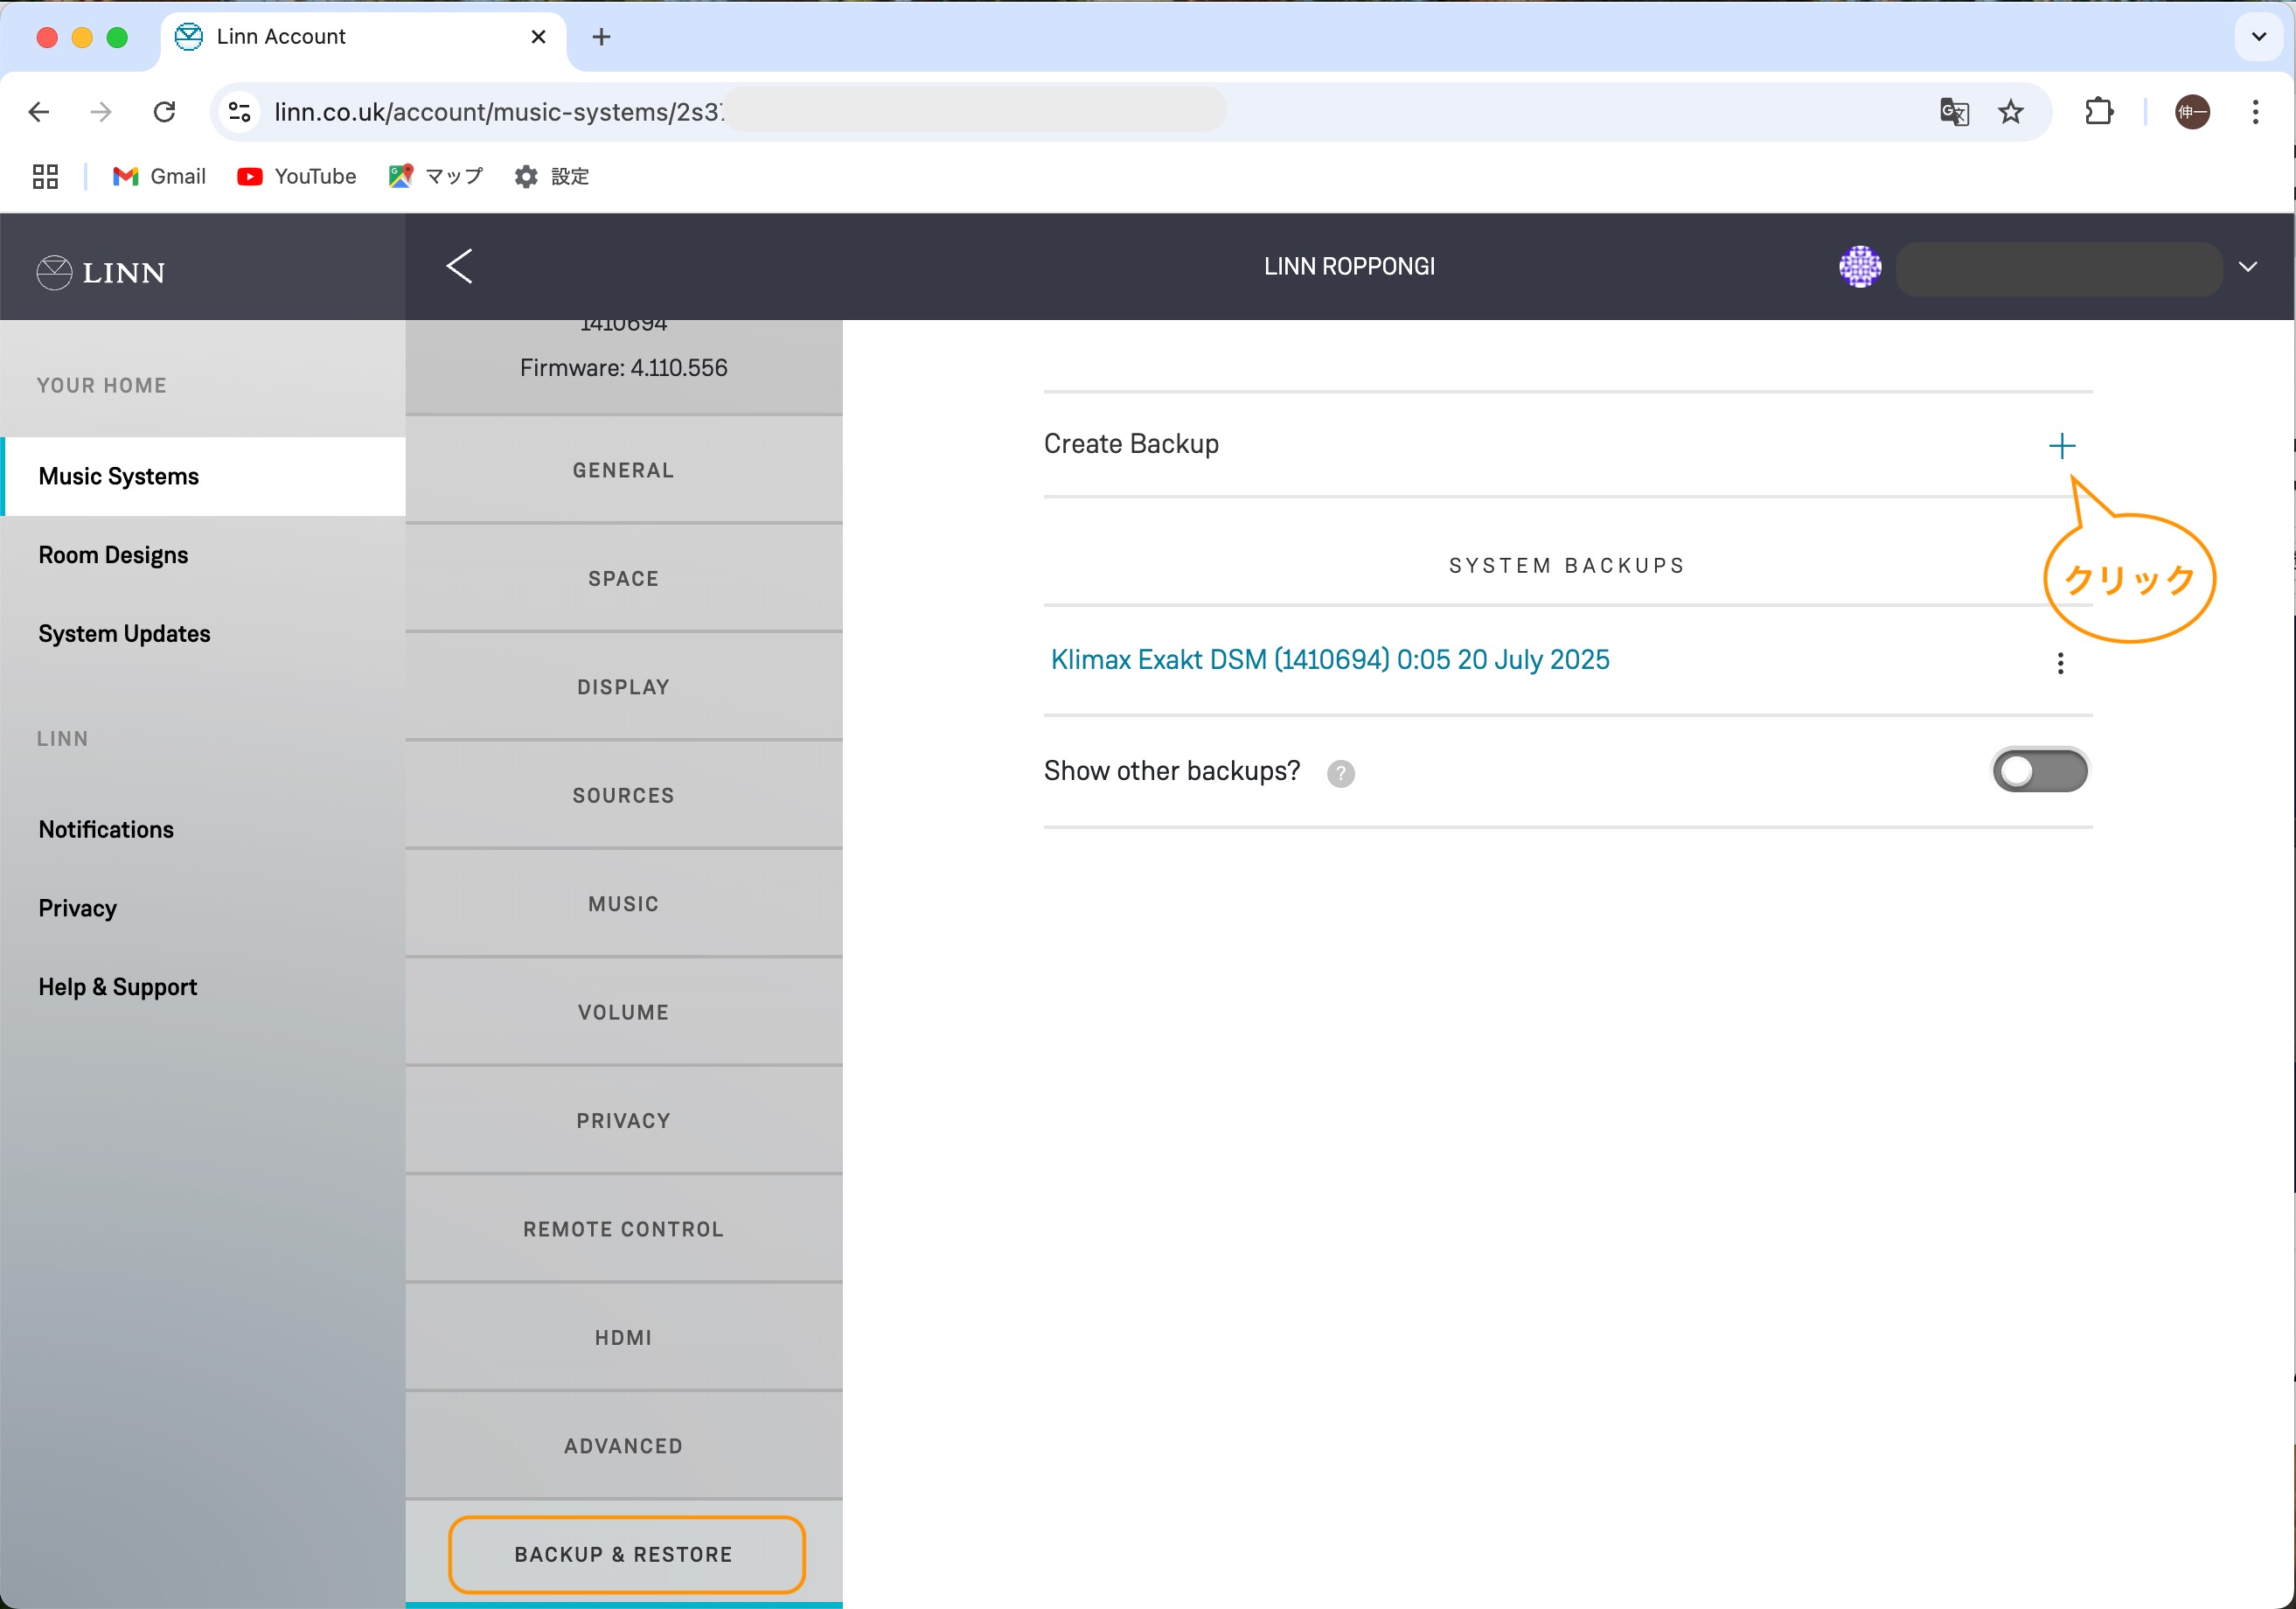Open the HDMI settings tab
Viewport: 2296px width, 1609px height.
623,1338
